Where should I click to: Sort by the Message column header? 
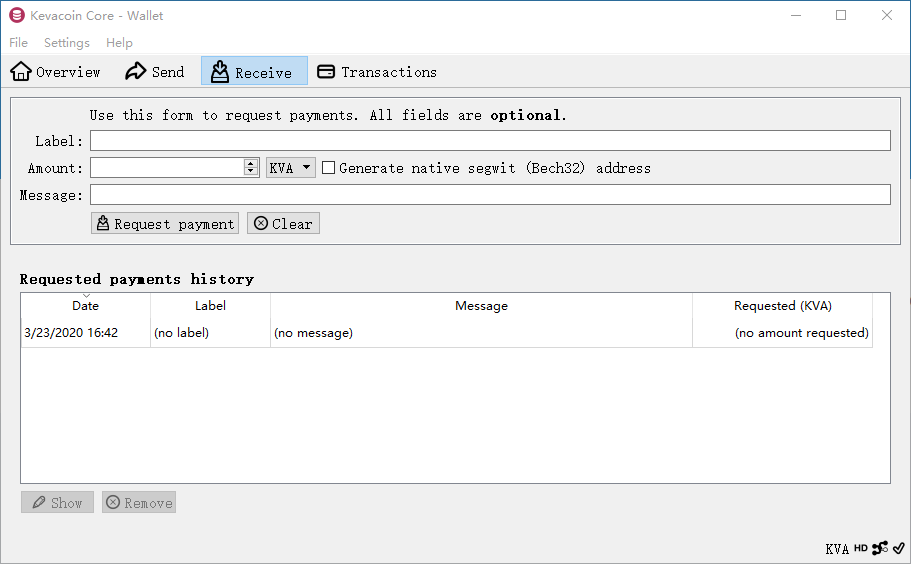click(481, 306)
